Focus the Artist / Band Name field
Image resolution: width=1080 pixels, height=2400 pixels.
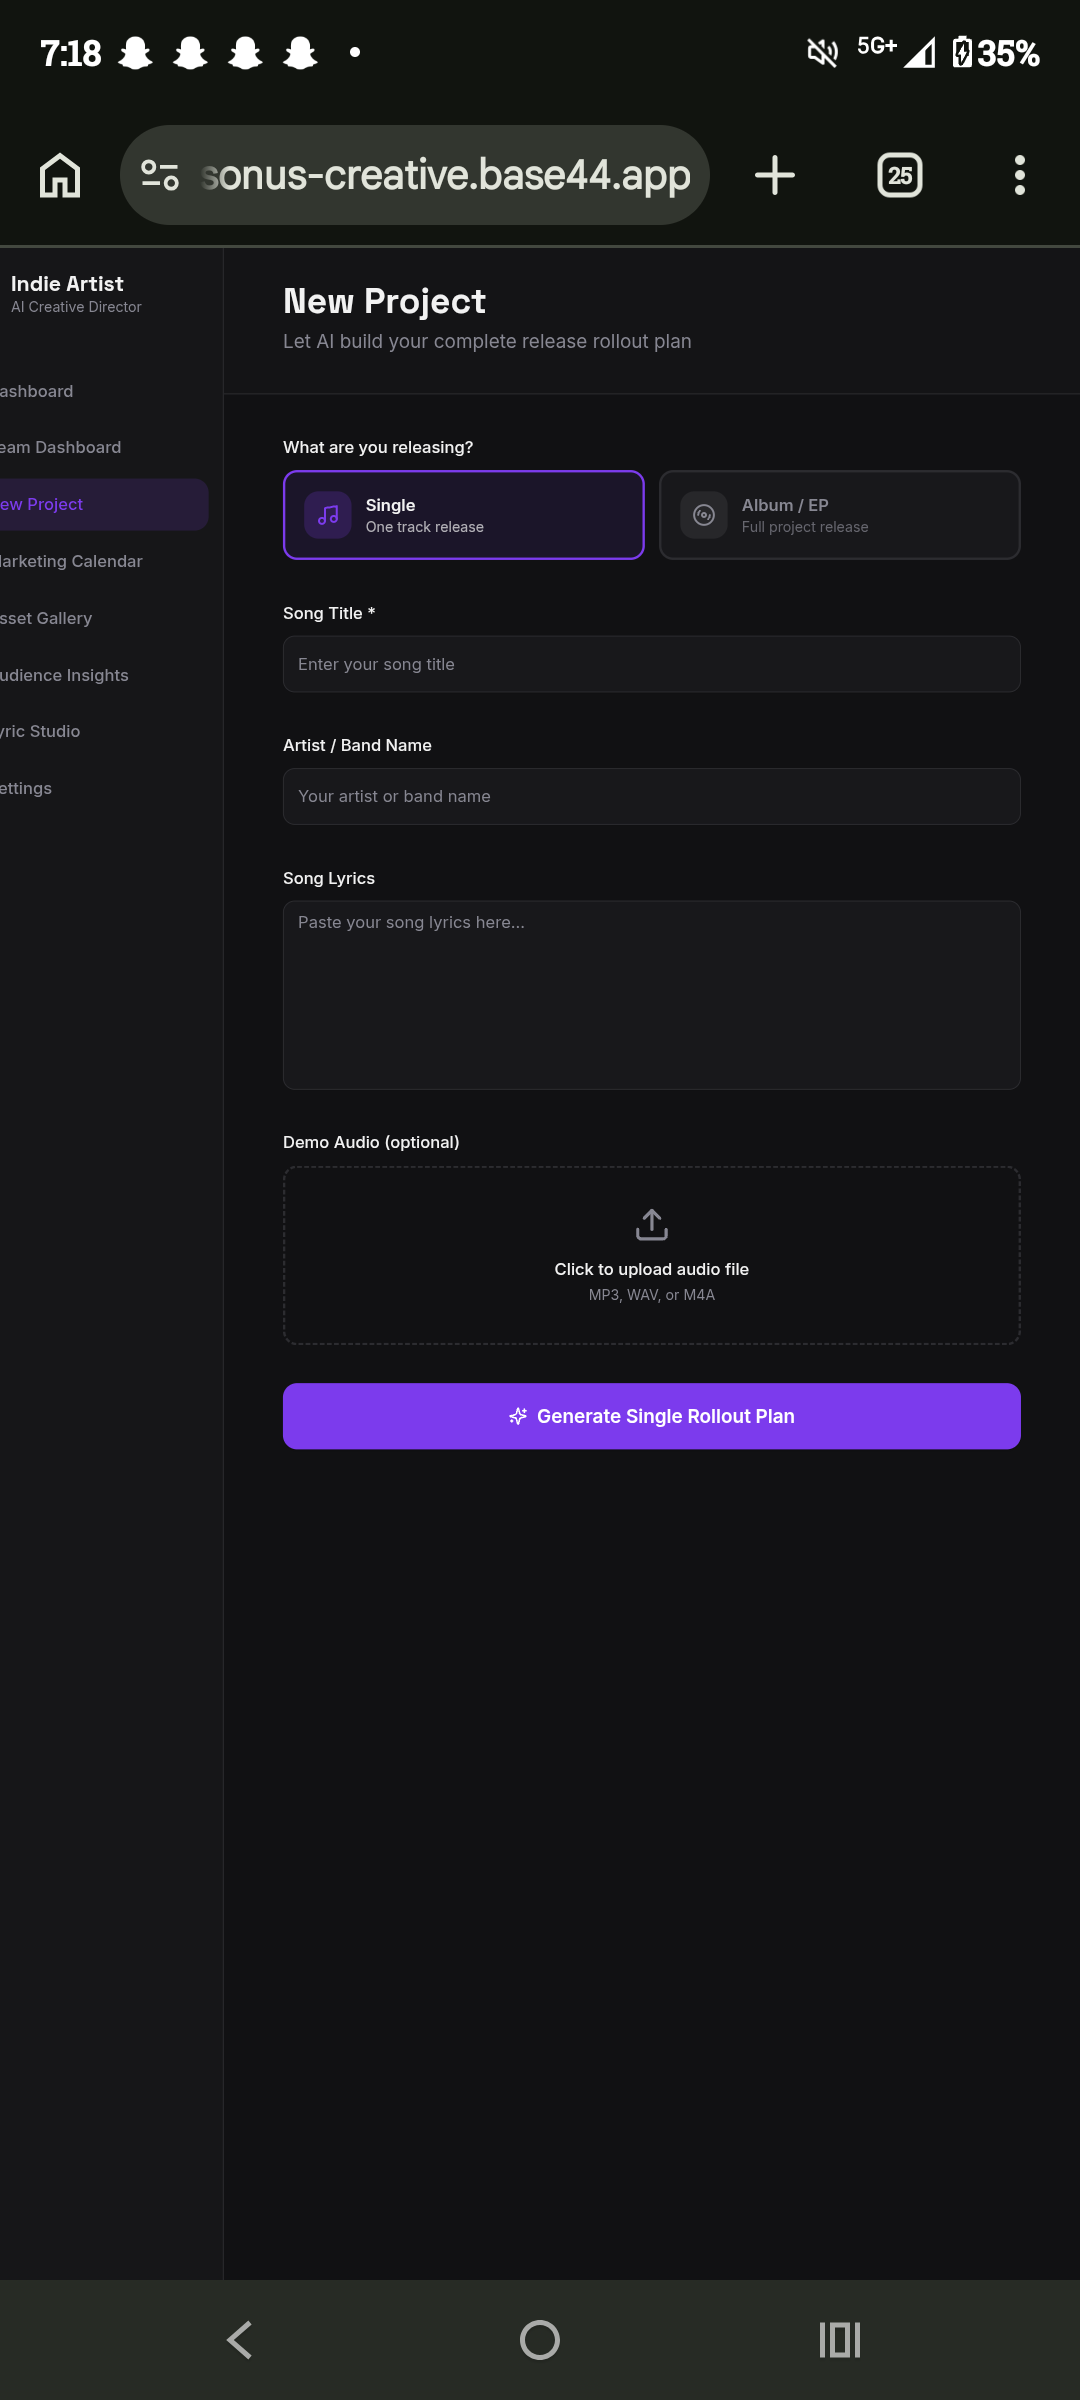pos(652,796)
